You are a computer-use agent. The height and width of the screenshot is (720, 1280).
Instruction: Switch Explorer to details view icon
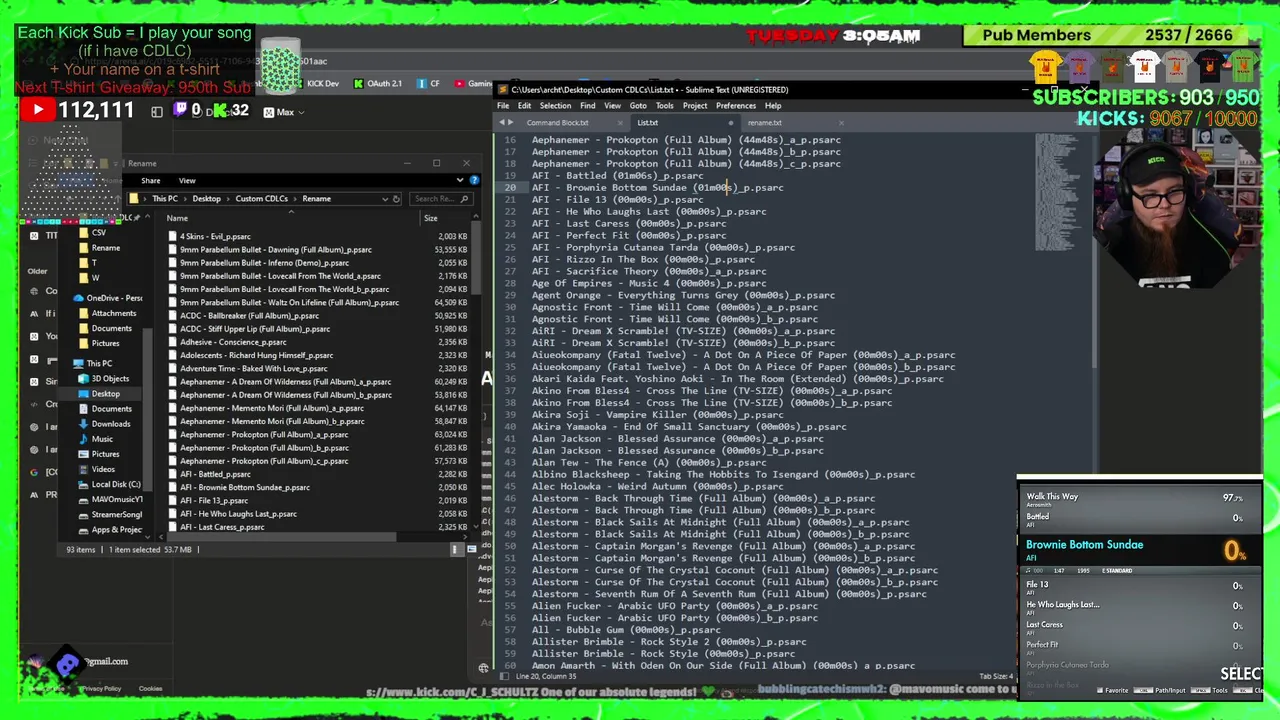456,549
